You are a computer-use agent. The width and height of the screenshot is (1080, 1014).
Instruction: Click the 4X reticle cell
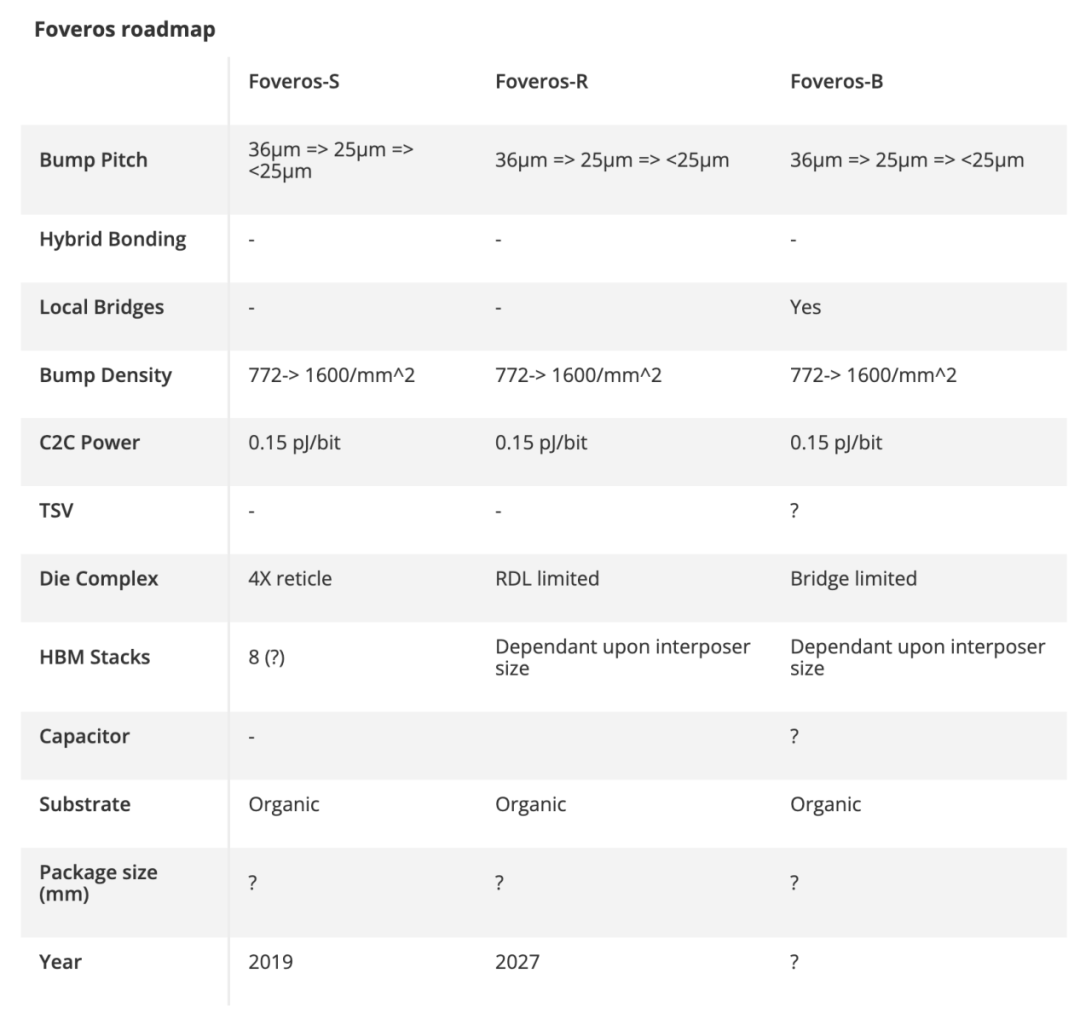click(290, 578)
